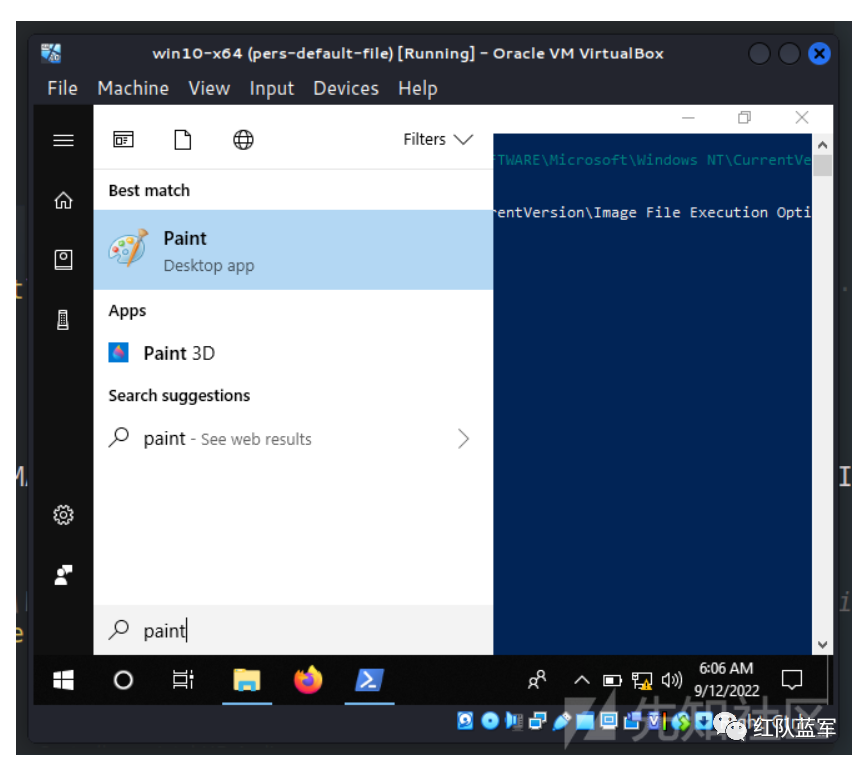Screen dimensions: 865x766
Task: Check the battery status icon
Action: 612,681
